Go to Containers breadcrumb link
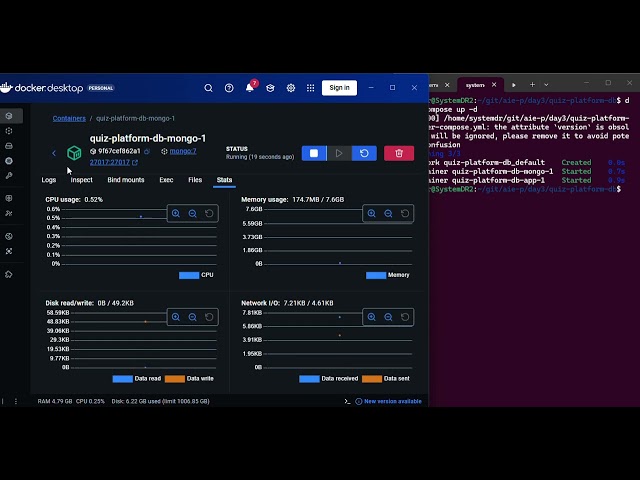The width and height of the screenshot is (640, 480). 69,118
